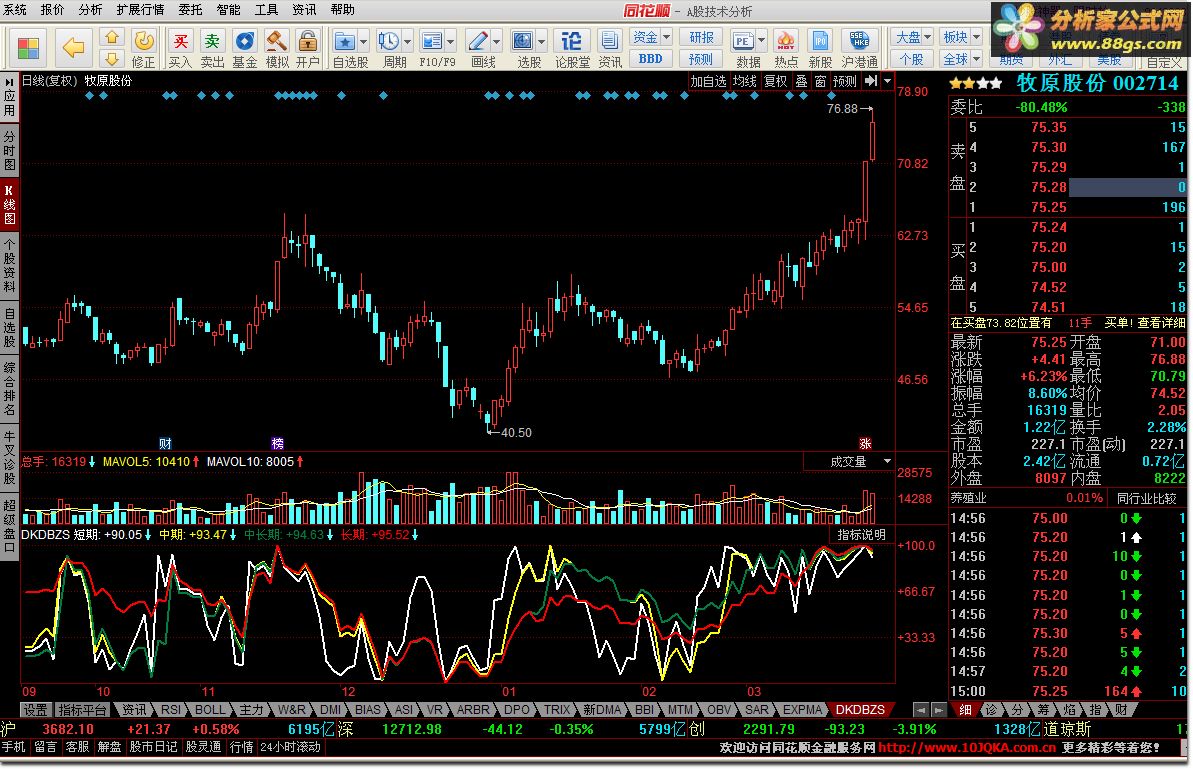Expand the 自选股 dropdown arrow

pos(364,41)
